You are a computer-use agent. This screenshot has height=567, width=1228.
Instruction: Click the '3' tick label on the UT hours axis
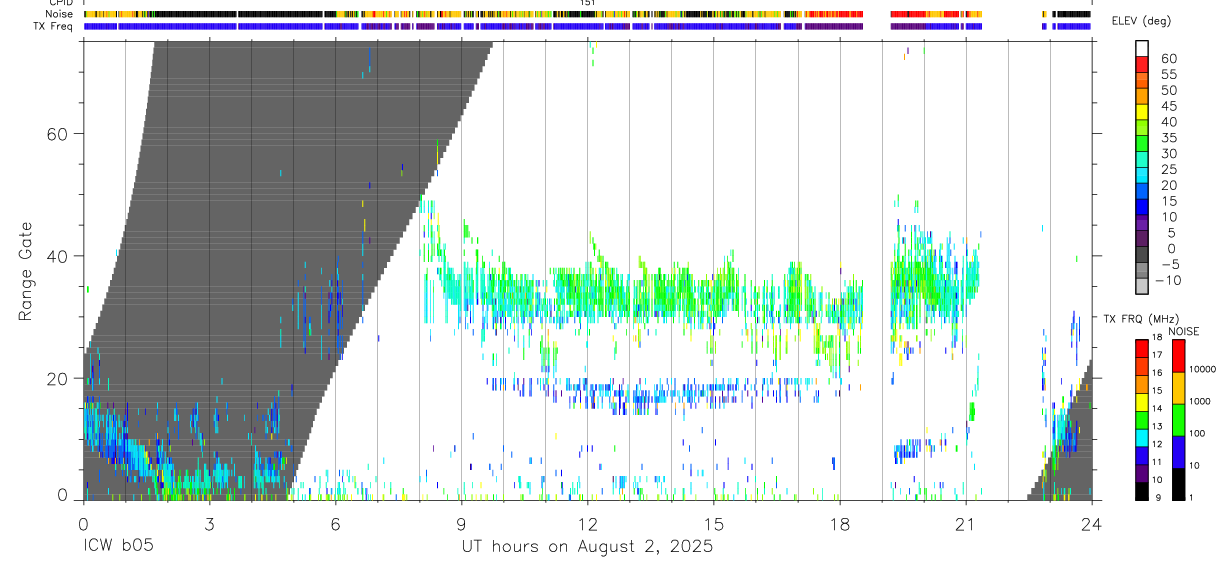[x=208, y=524]
